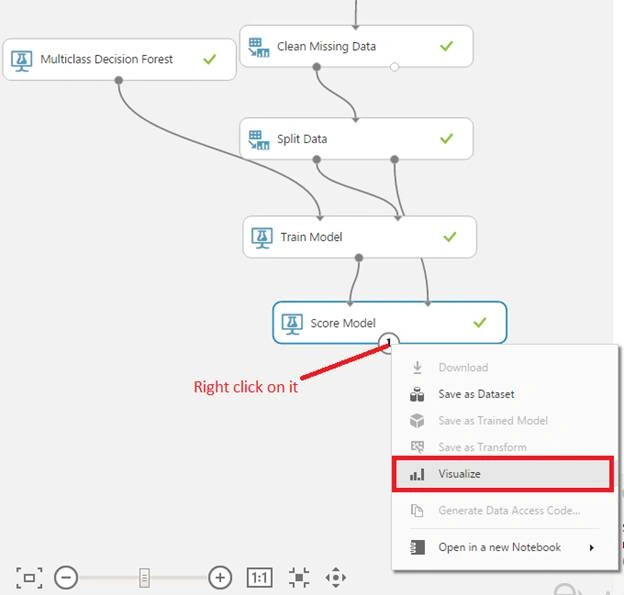Select the Multiclass Decision Forest module
This screenshot has width=624, height=595.
click(119, 59)
